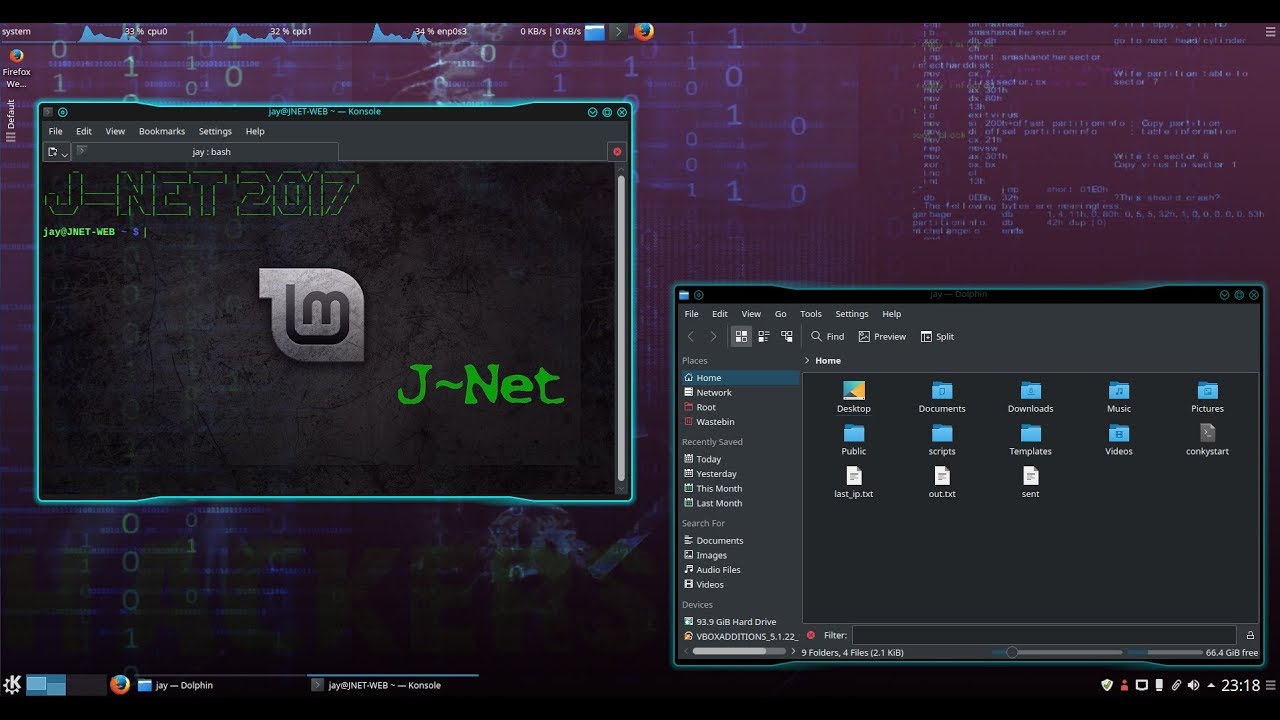This screenshot has height=720, width=1280.
Task: Open Dolphin Tools menu
Action: [811, 314]
